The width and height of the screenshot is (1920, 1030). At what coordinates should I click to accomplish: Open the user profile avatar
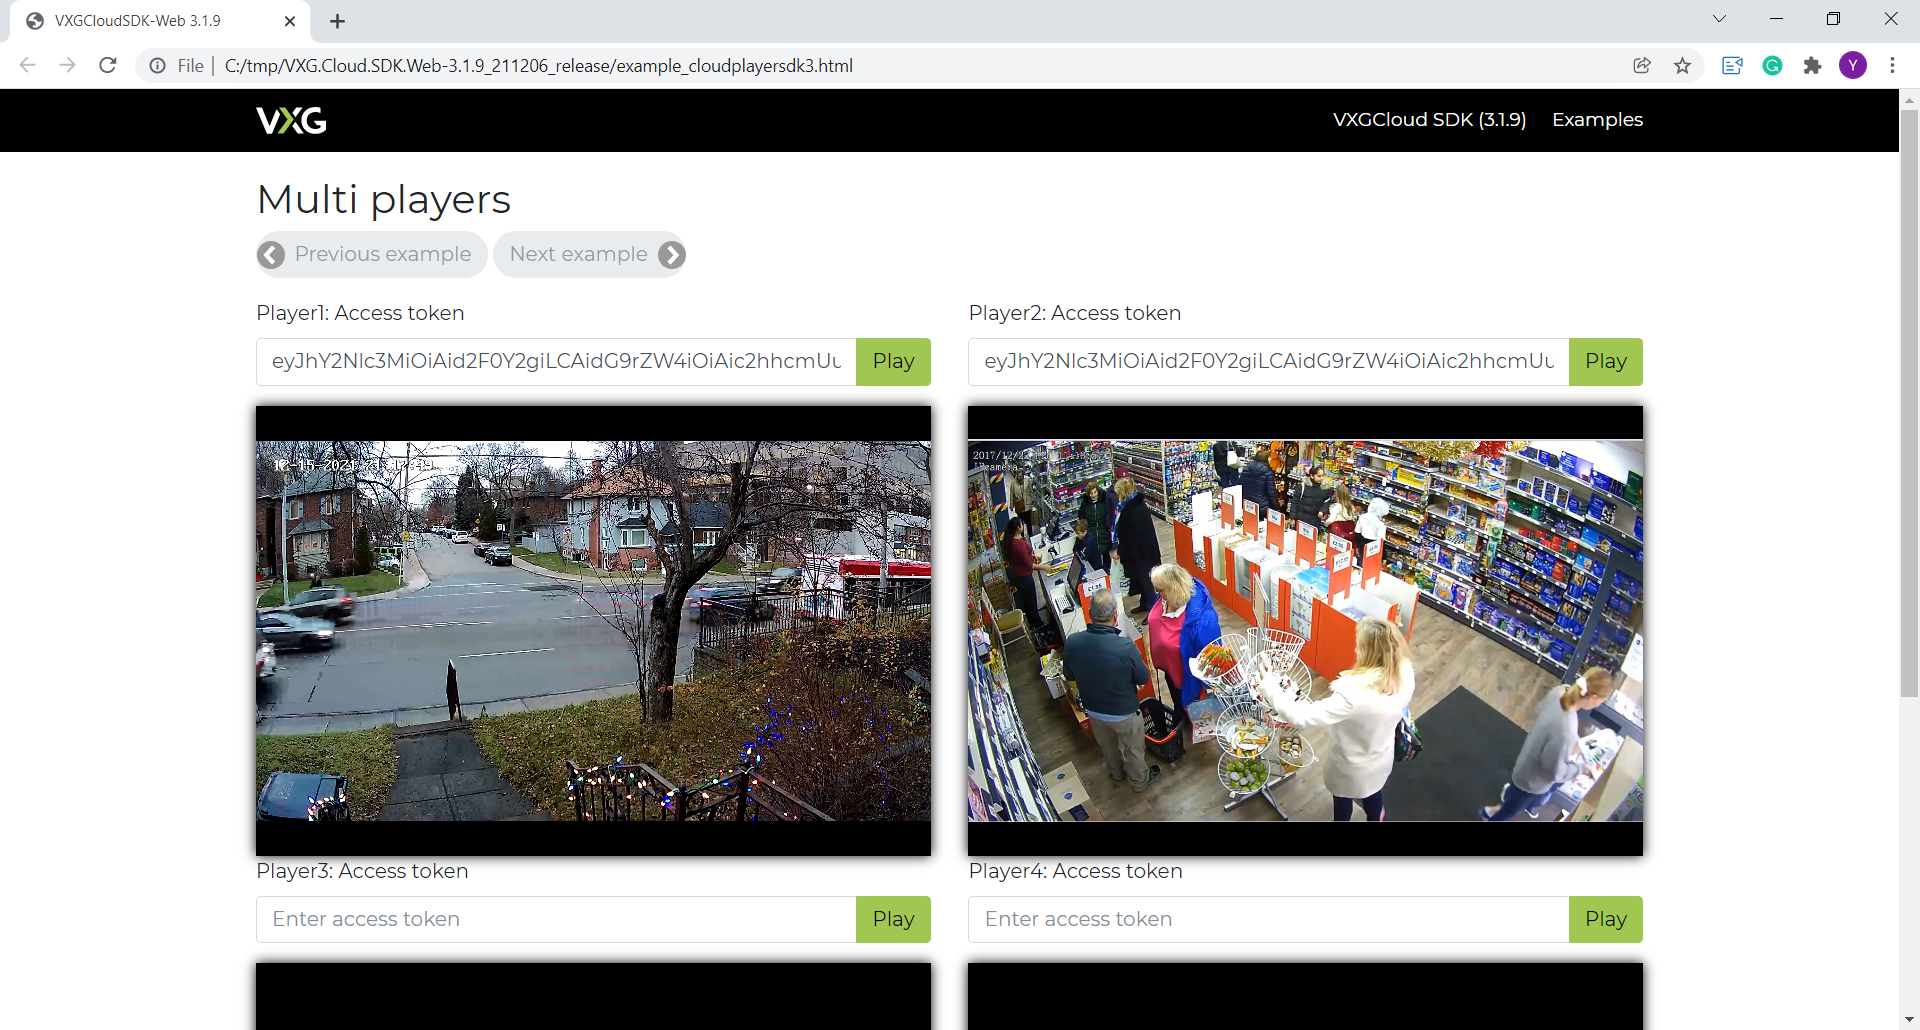click(1852, 66)
